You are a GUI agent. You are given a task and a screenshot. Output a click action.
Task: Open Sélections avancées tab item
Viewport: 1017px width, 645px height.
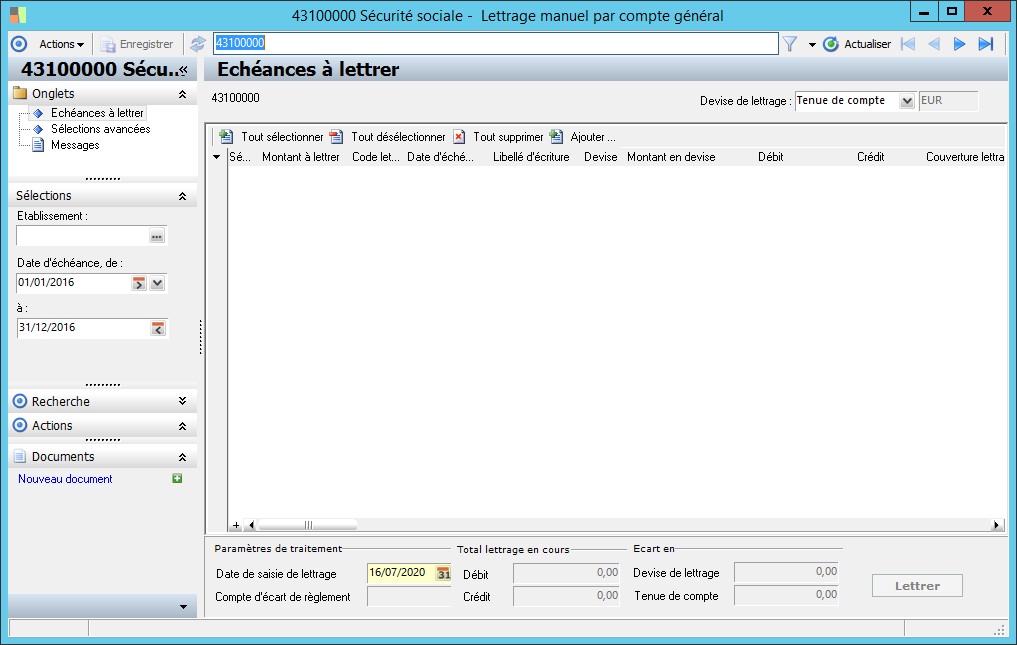point(101,129)
